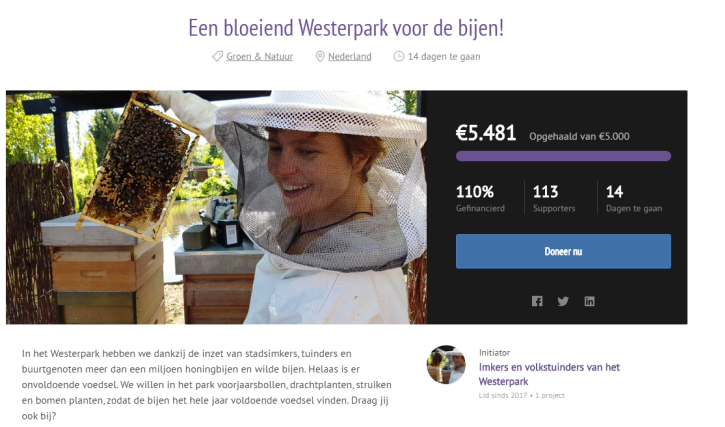The height and width of the screenshot is (427, 725).
Task: Click the location pin icon beside Nederland
Action: coord(320,56)
